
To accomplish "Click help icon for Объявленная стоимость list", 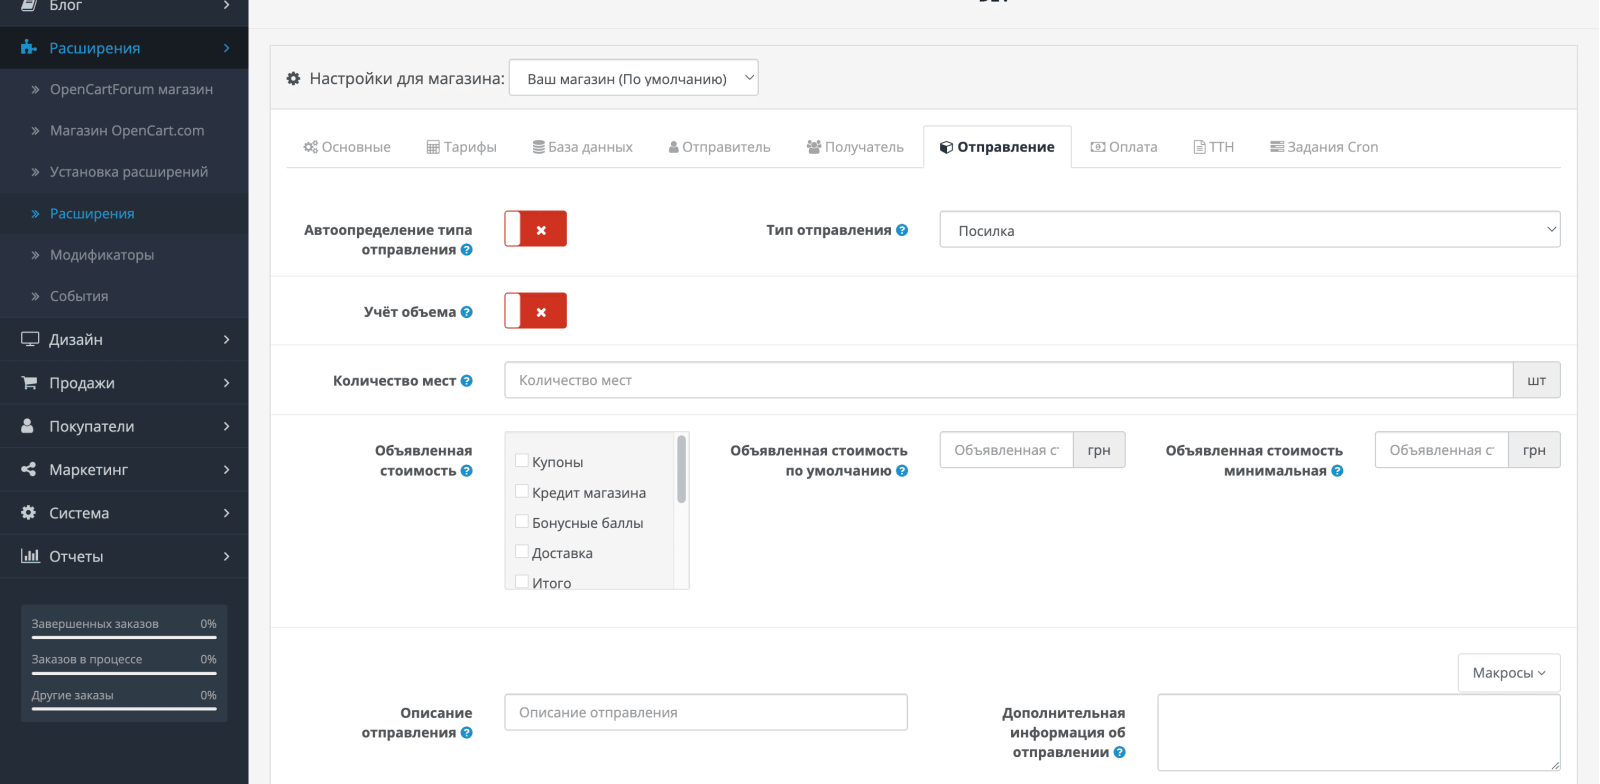I will tap(466, 471).
